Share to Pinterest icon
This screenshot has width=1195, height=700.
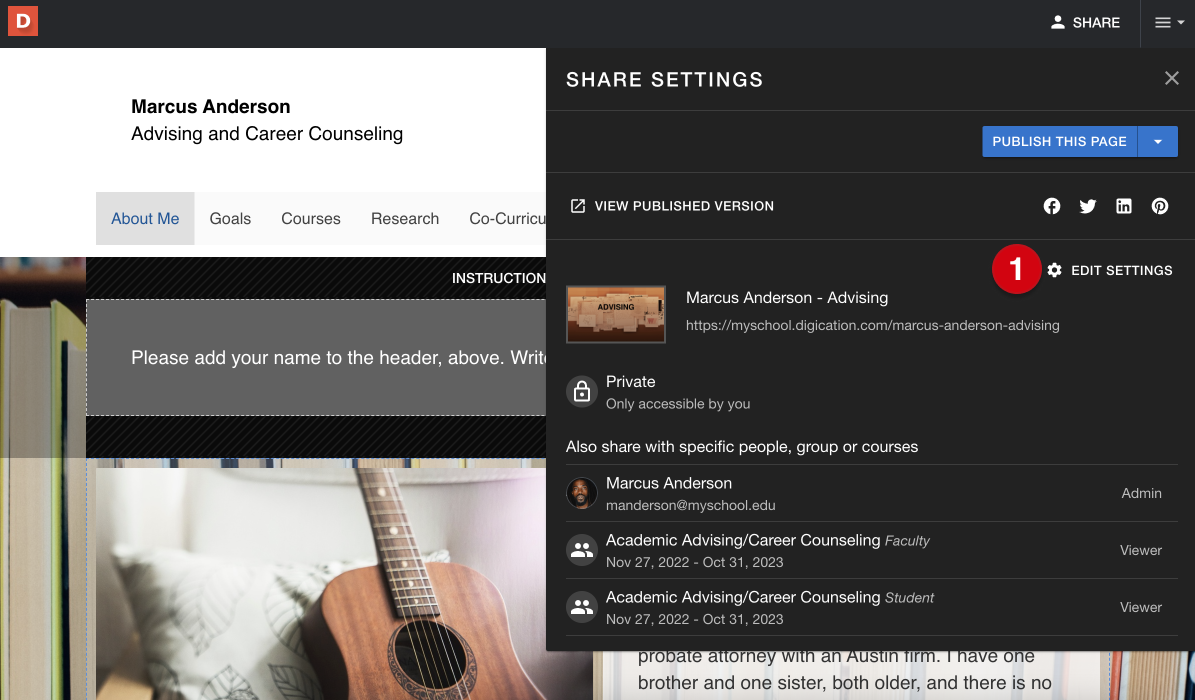pos(1160,206)
